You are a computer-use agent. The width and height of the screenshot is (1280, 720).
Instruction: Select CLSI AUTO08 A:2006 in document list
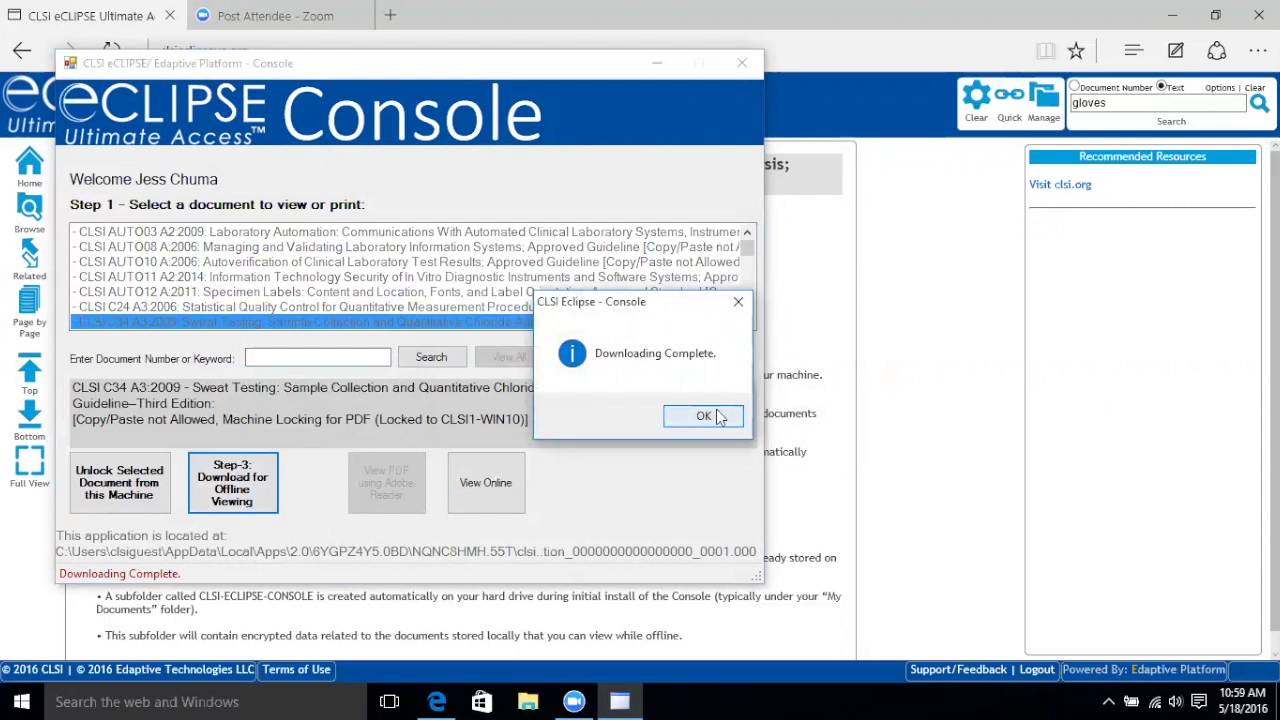pyautogui.click(x=406, y=247)
